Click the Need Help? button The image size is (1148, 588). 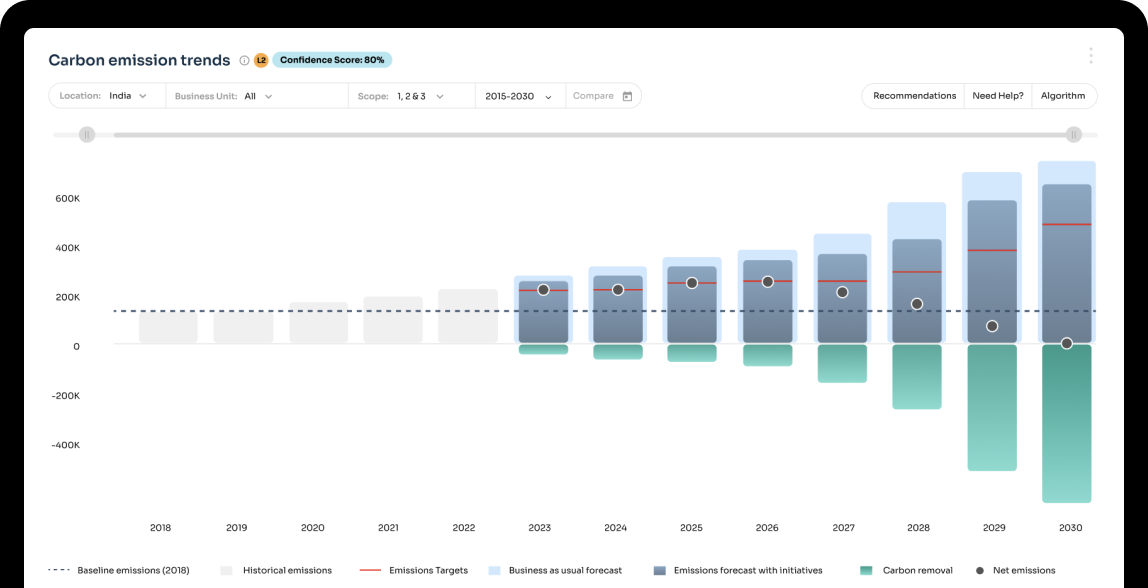pos(997,95)
